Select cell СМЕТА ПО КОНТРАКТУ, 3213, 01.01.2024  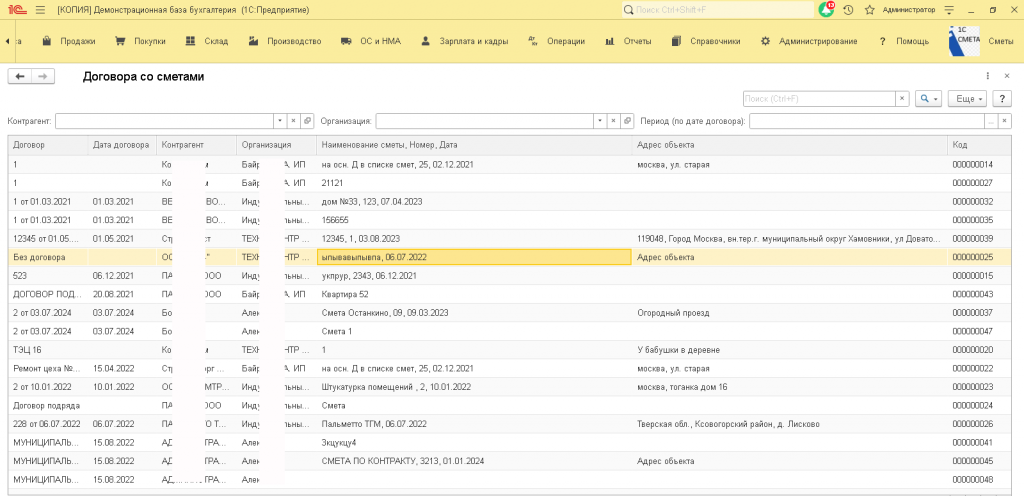point(473,461)
